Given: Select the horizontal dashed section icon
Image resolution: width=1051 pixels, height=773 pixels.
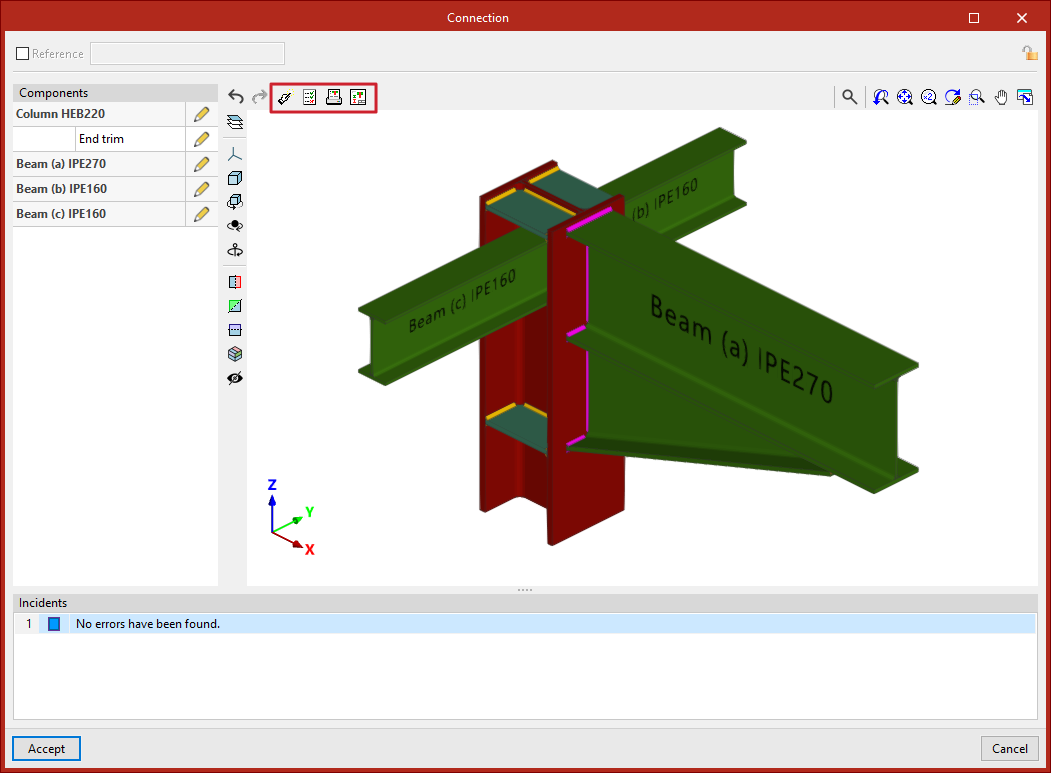Looking at the screenshot, I should [x=235, y=330].
